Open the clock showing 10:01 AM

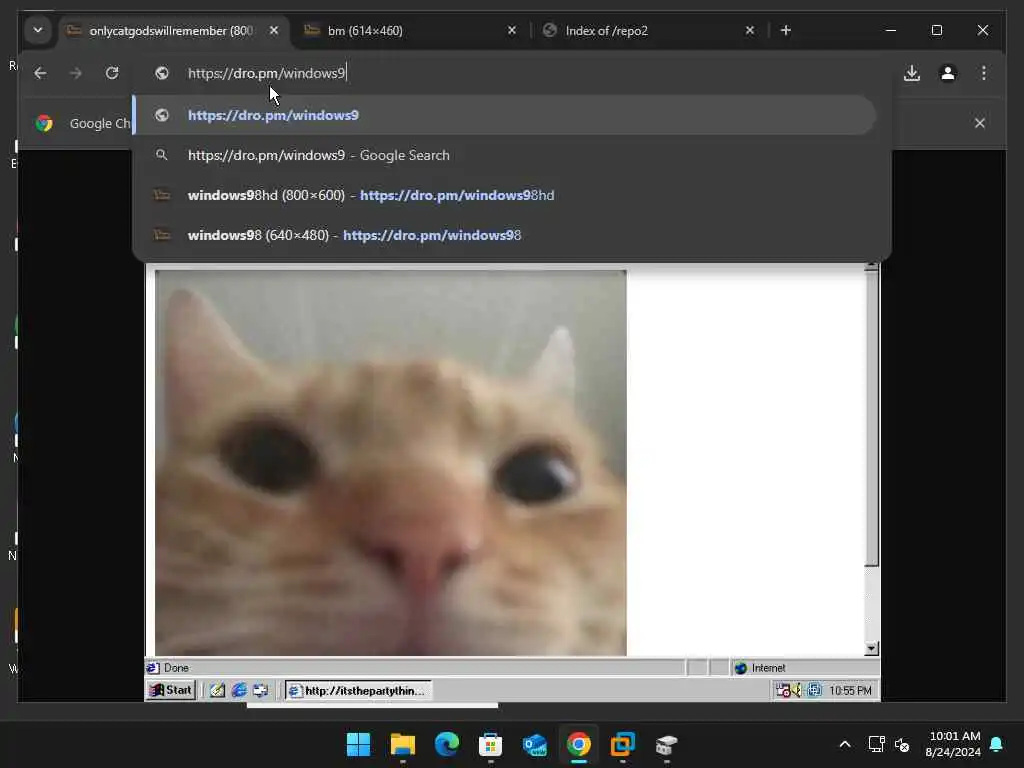(x=953, y=744)
